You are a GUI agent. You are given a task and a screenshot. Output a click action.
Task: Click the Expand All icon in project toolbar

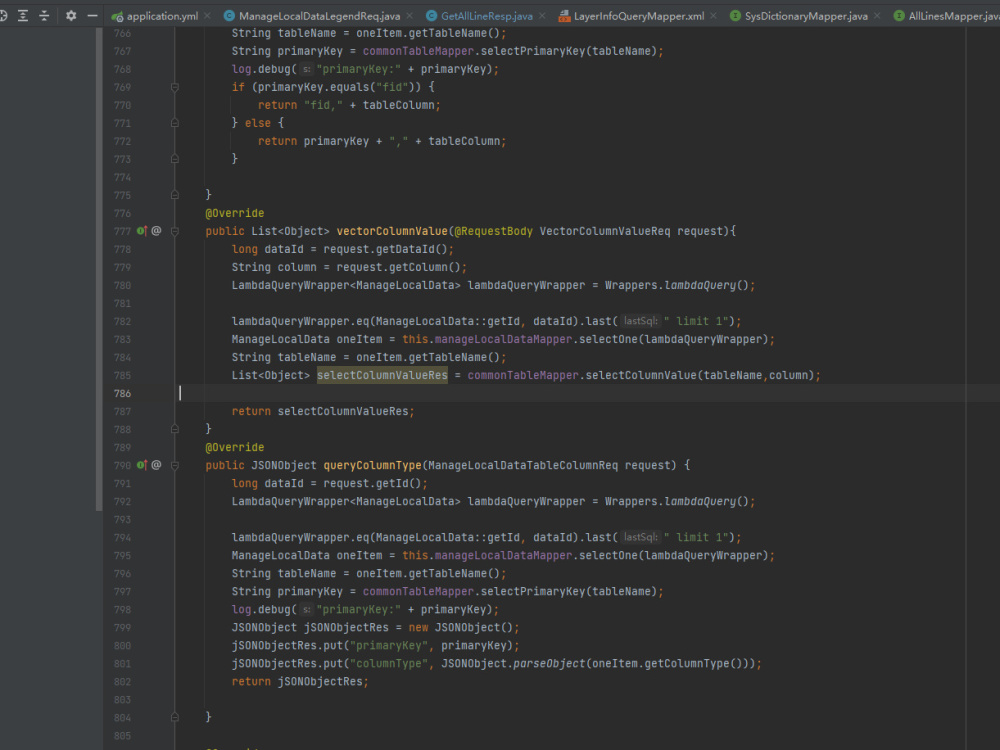22,15
